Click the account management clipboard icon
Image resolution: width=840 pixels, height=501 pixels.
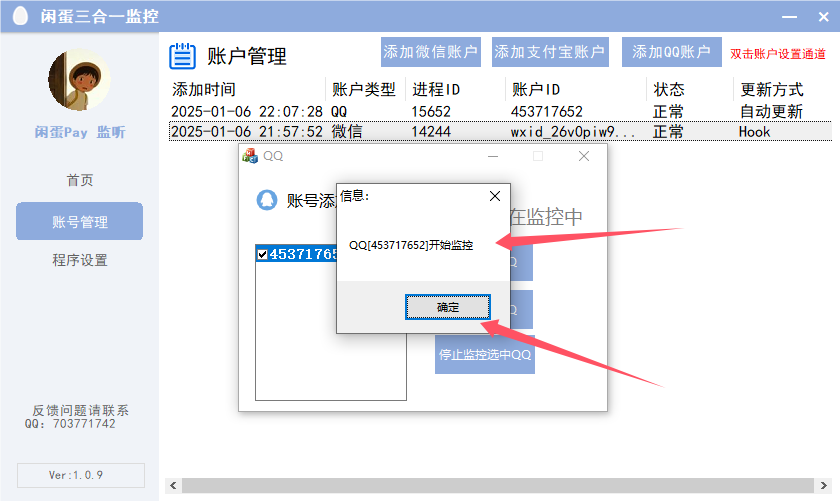pyautogui.click(x=182, y=56)
